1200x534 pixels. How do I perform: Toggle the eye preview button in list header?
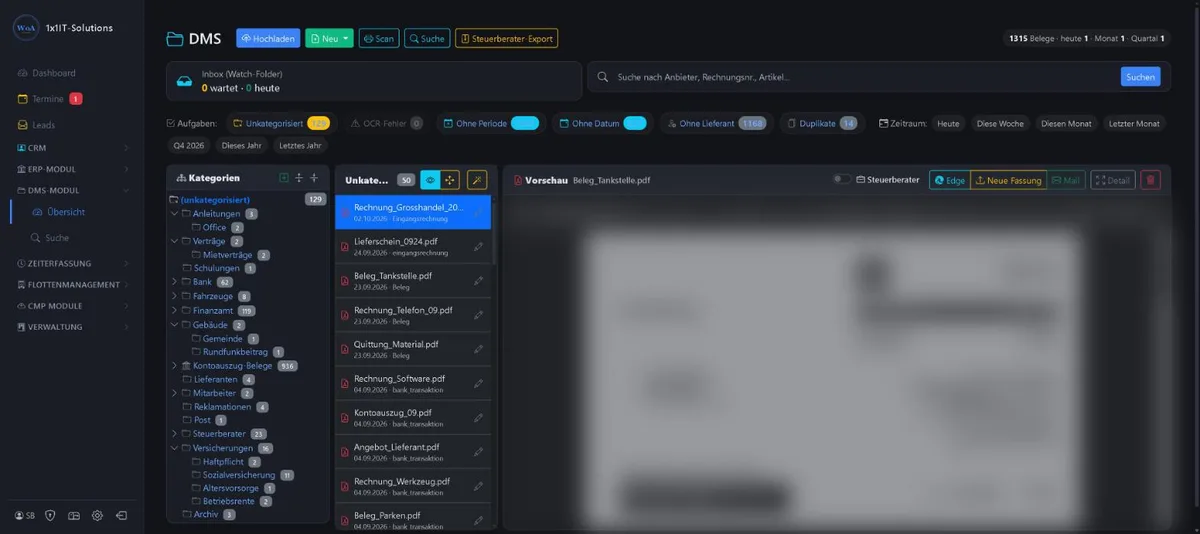[x=430, y=180]
